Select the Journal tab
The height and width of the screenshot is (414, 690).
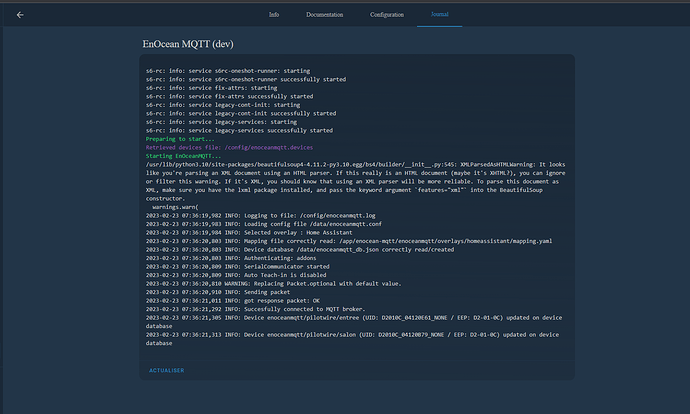(440, 15)
